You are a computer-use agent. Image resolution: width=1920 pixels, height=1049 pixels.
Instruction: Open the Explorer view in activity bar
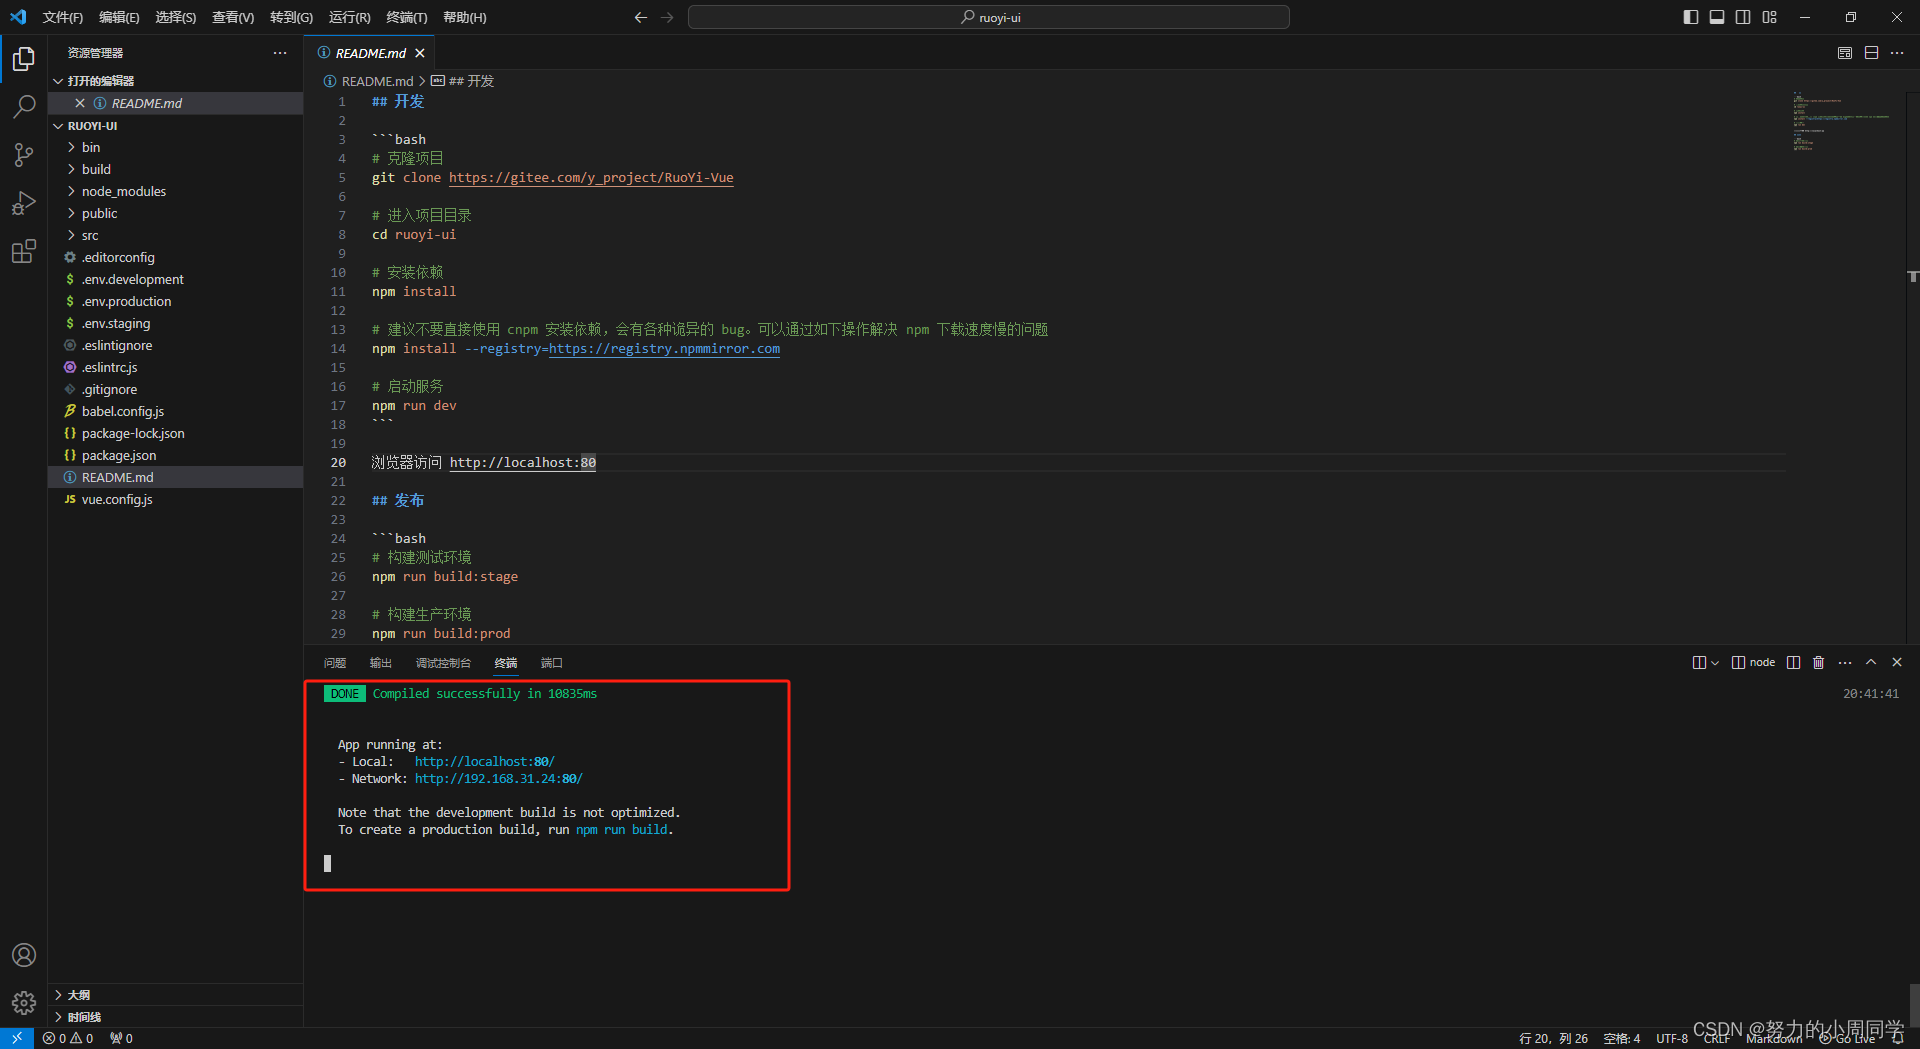point(24,60)
